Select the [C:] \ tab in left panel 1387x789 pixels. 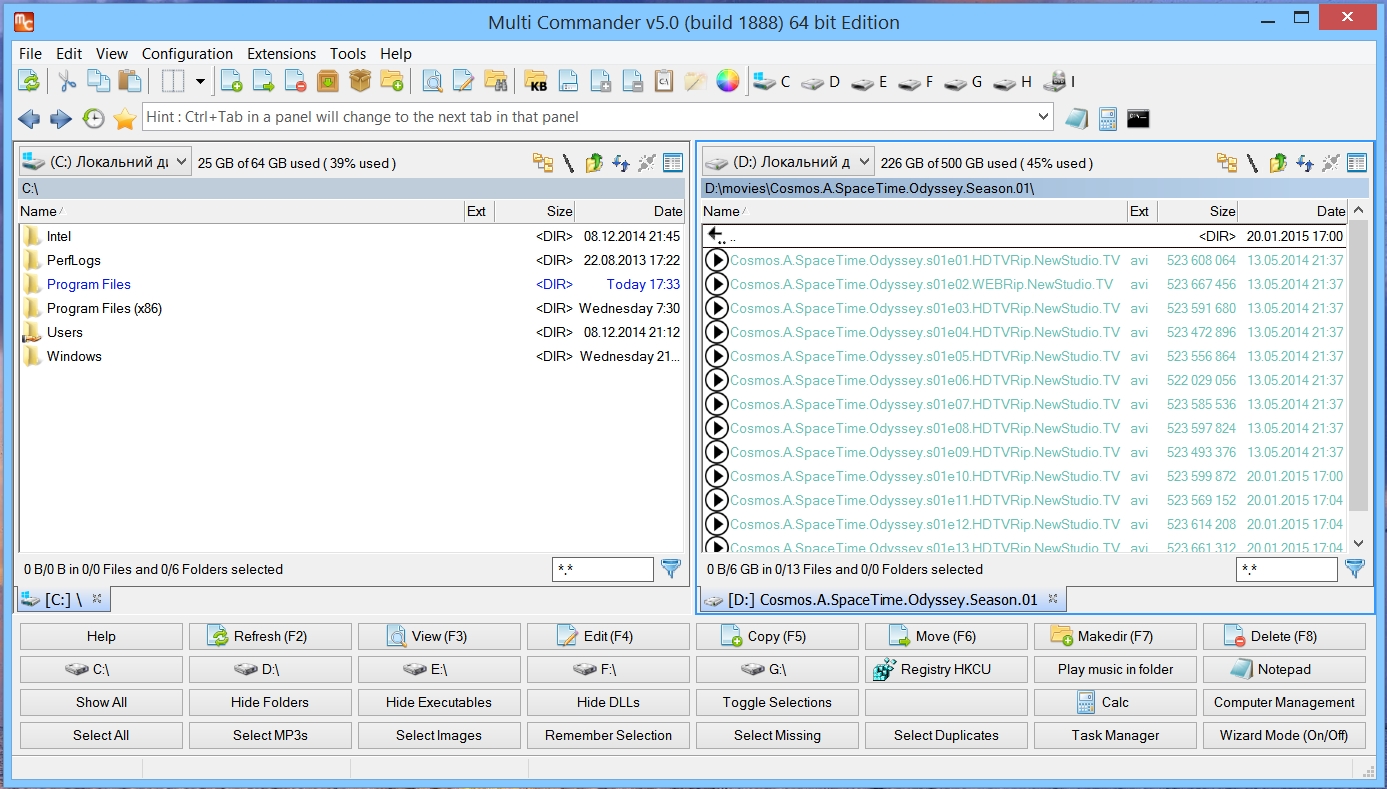tap(64, 600)
